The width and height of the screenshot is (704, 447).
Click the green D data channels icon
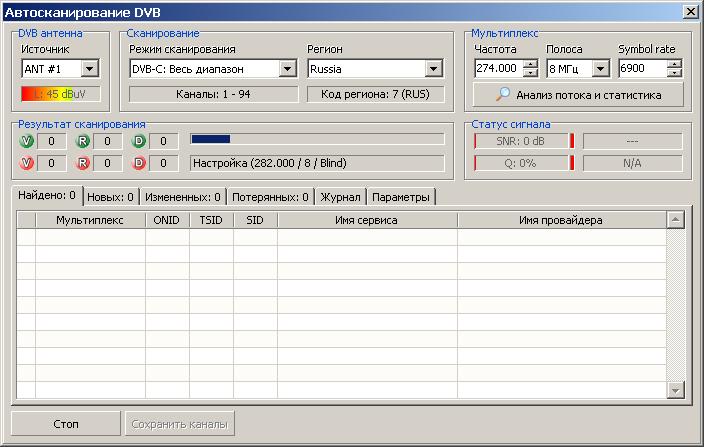click(x=140, y=141)
